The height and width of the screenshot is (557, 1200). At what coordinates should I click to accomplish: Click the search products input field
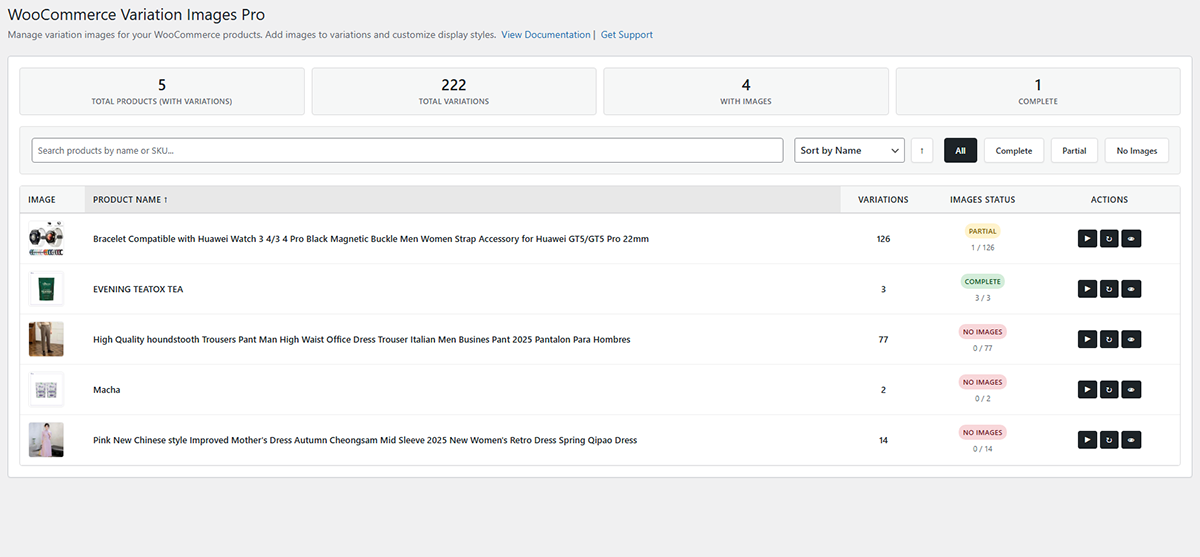(407, 150)
